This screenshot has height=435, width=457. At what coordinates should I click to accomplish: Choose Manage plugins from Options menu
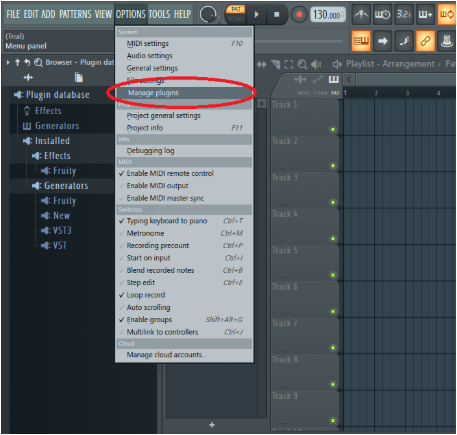coord(184,93)
